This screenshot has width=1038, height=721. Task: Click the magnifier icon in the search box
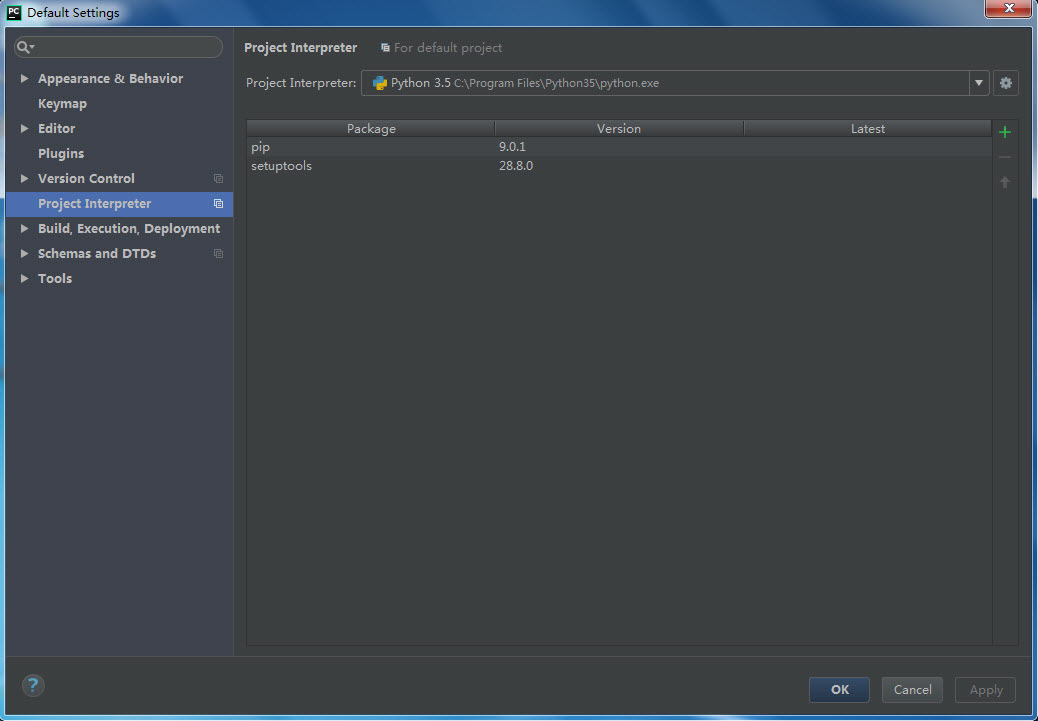pos(22,46)
